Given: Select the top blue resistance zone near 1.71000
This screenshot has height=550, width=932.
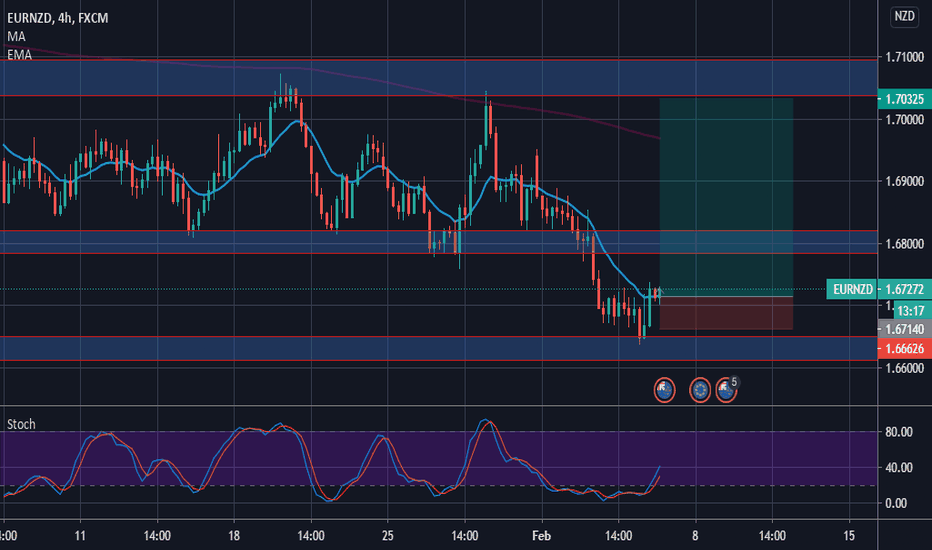Looking at the screenshot, I should [439, 78].
